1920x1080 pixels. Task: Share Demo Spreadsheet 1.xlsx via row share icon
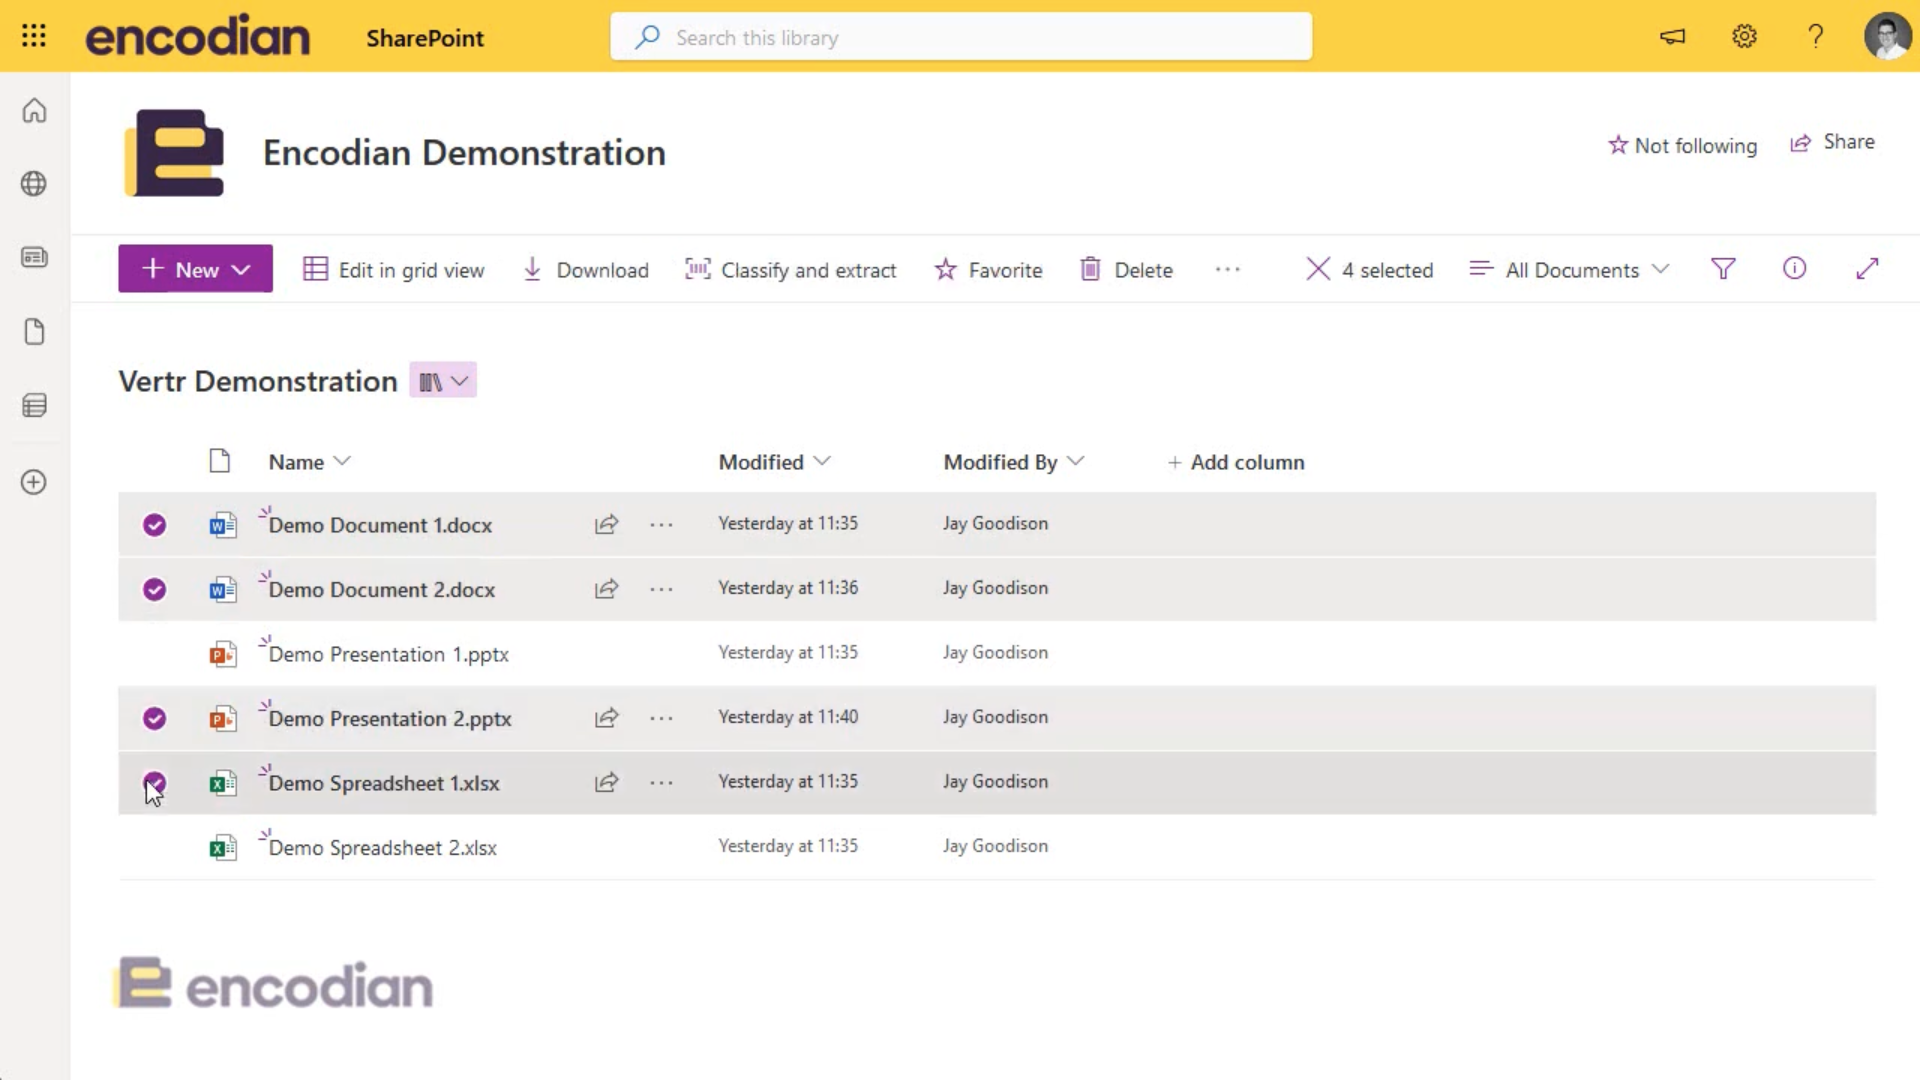coord(606,782)
